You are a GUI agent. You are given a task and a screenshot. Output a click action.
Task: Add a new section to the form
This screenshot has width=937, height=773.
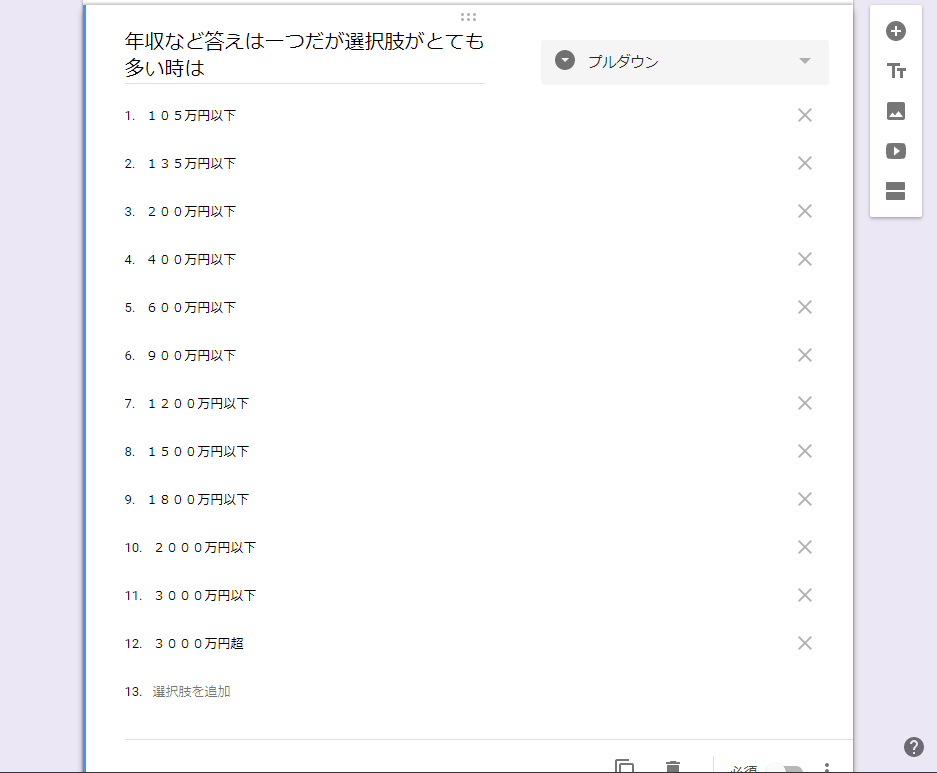pos(896,191)
